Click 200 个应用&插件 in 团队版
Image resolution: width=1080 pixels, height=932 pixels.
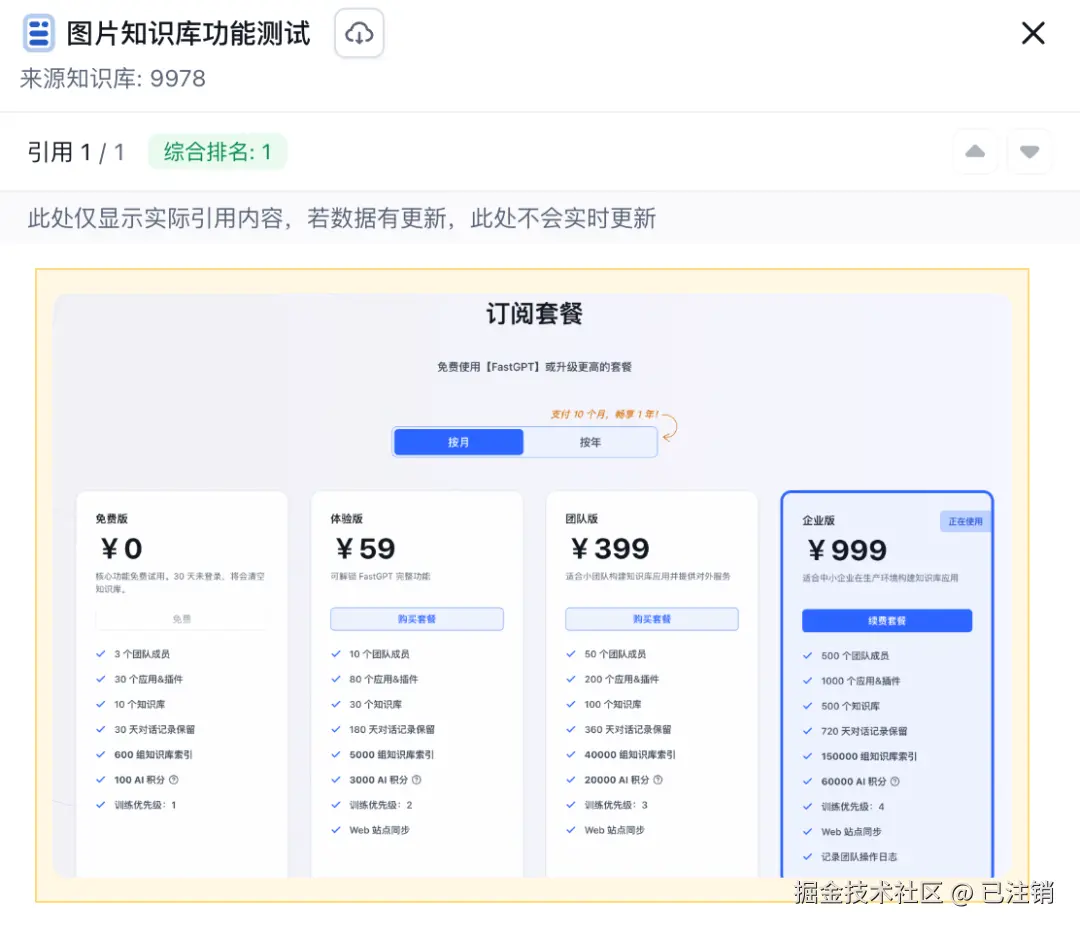[621, 679]
